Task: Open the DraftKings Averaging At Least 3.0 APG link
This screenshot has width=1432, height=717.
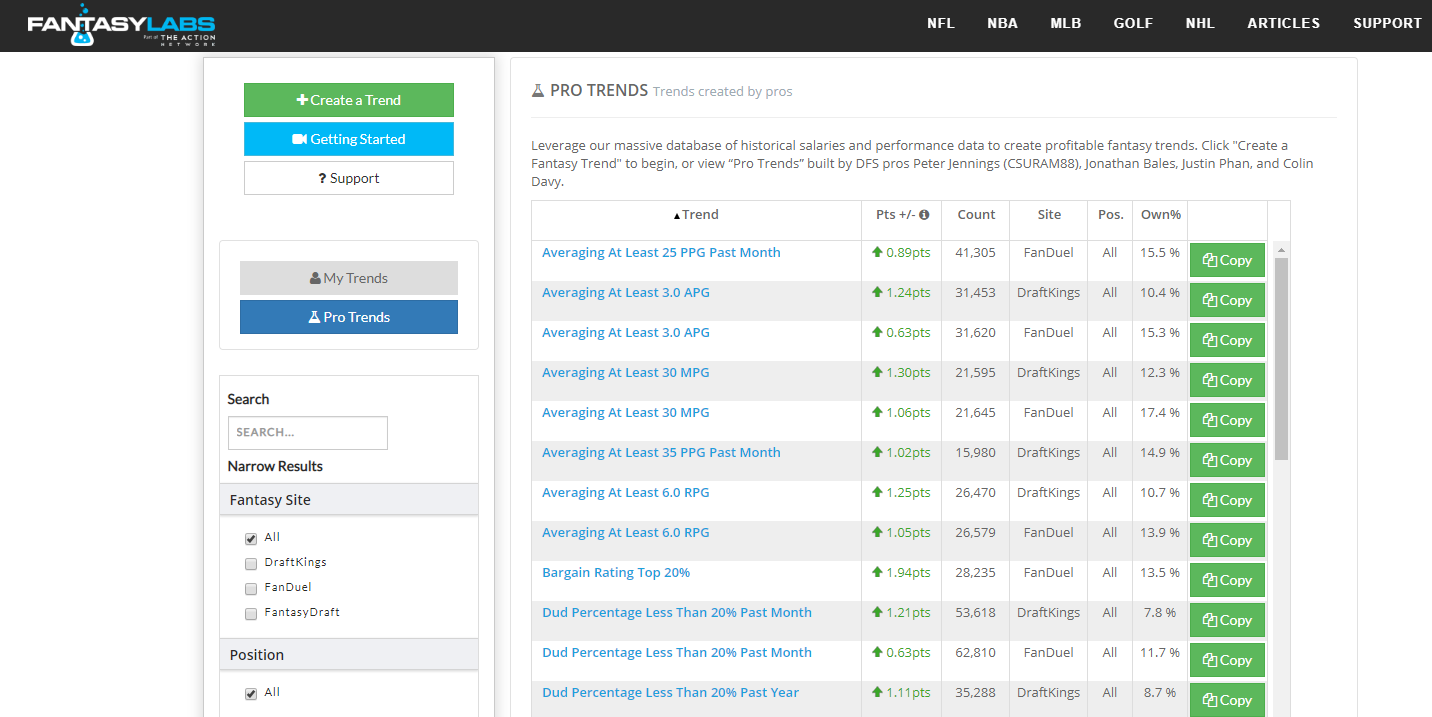Action: 626,293
